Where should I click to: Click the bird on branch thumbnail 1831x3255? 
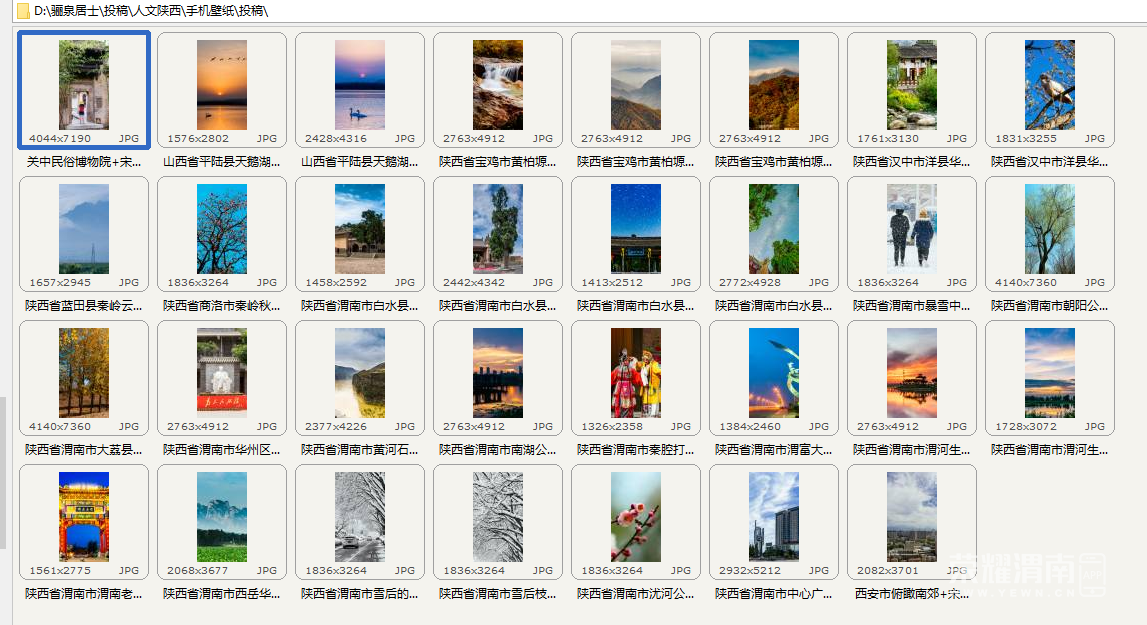click(x=1050, y=85)
